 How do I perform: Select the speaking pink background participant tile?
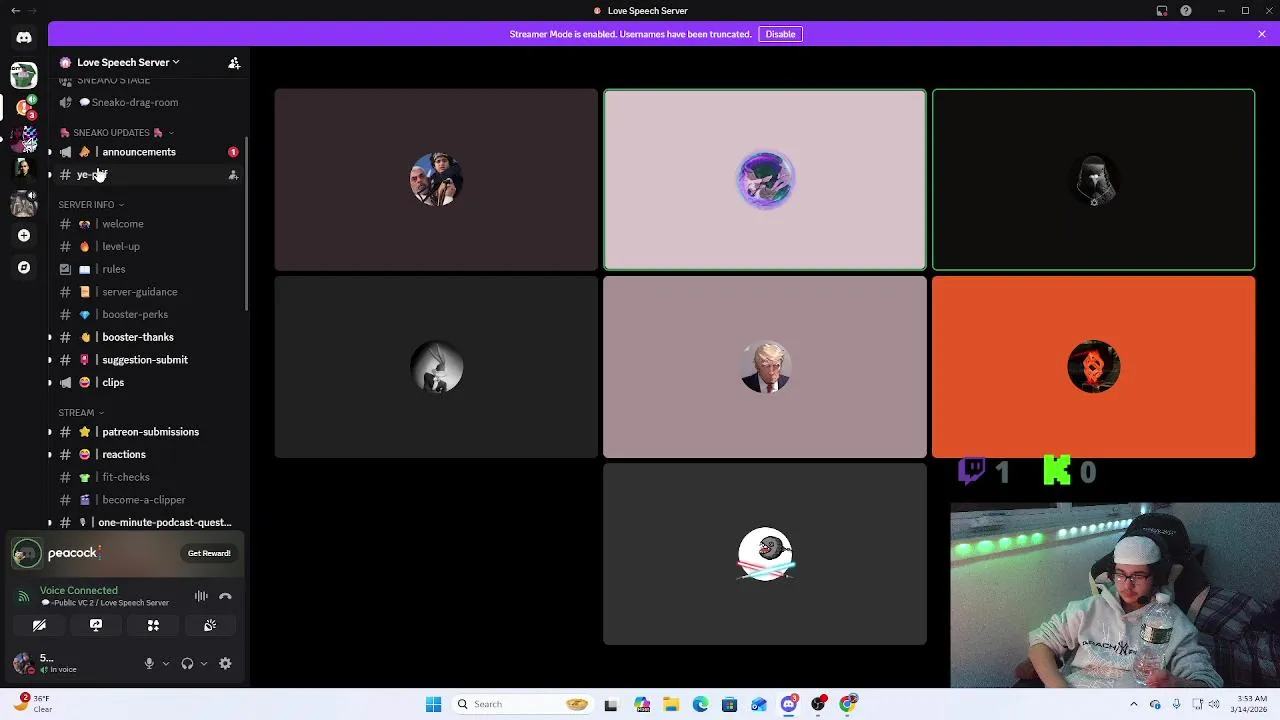click(x=765, y=180)
